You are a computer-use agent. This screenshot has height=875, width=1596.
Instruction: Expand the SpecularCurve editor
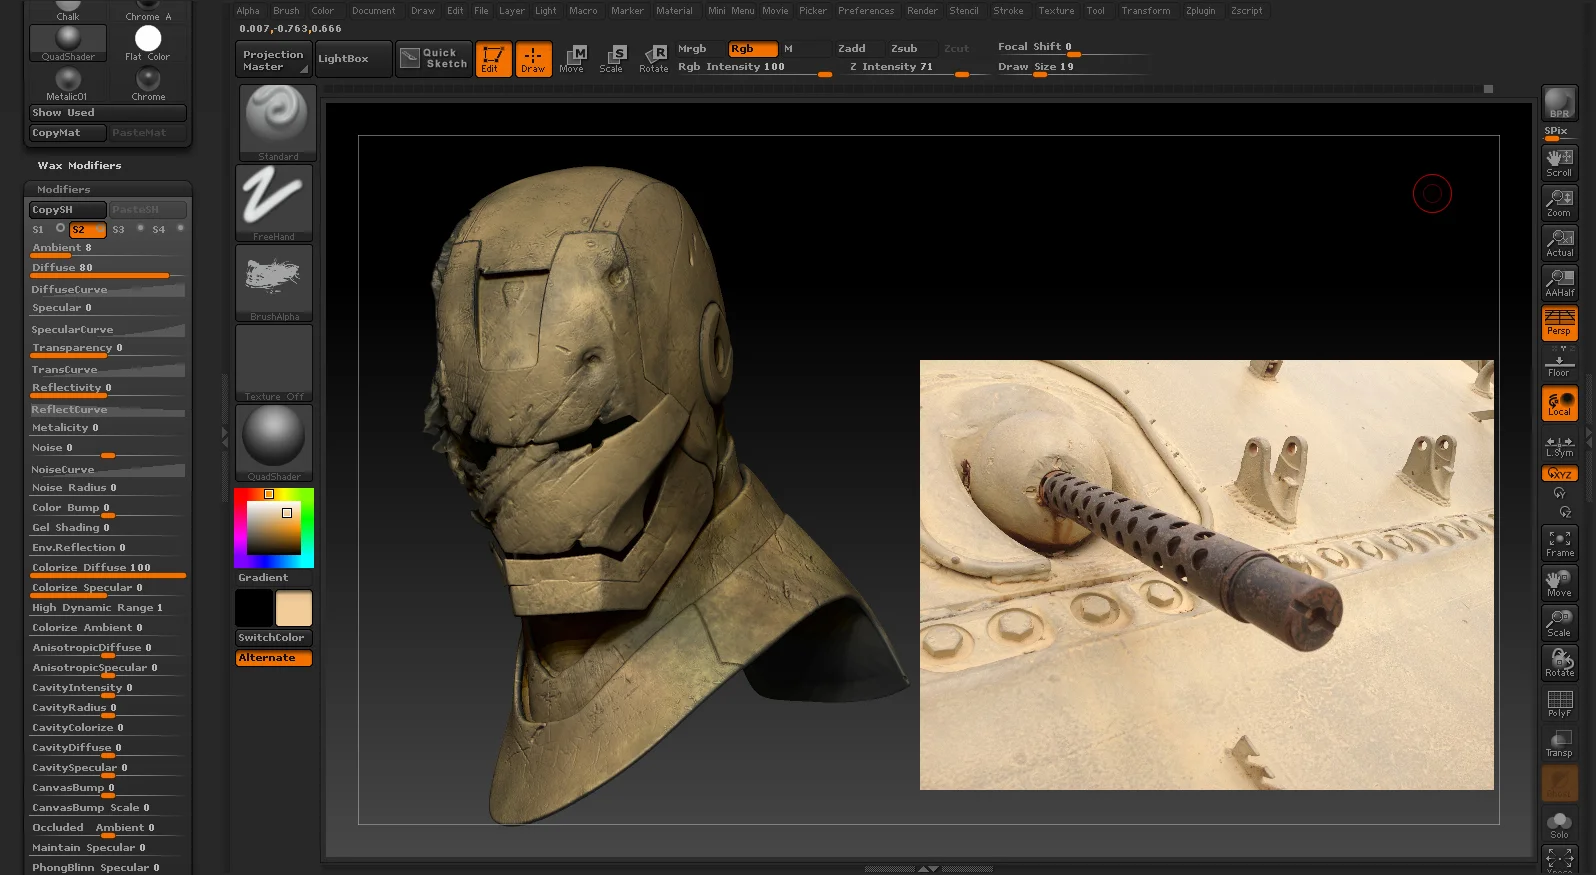107,330
